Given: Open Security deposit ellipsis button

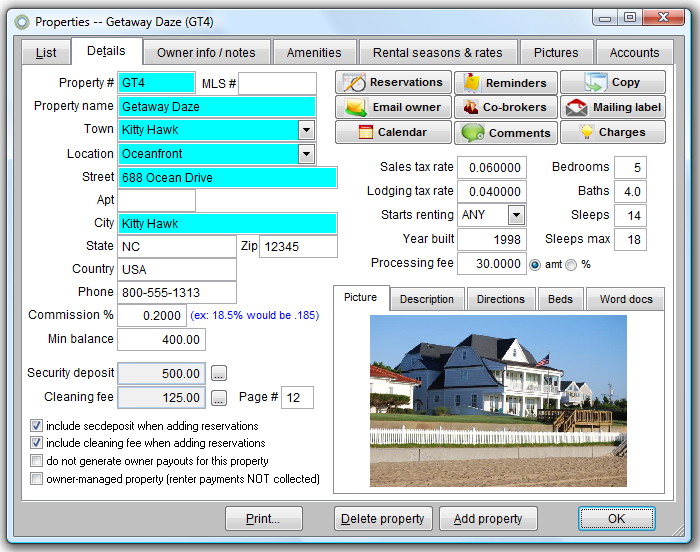Looking at the screenshot, I should (219, 373).
